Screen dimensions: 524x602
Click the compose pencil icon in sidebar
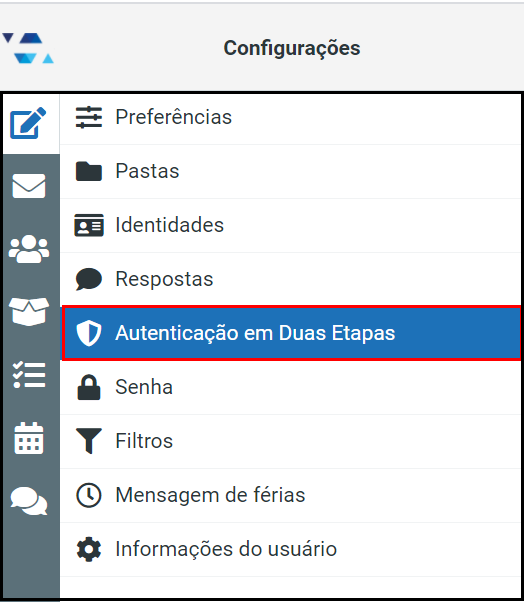pyautogui.click(x=29, y=123)
